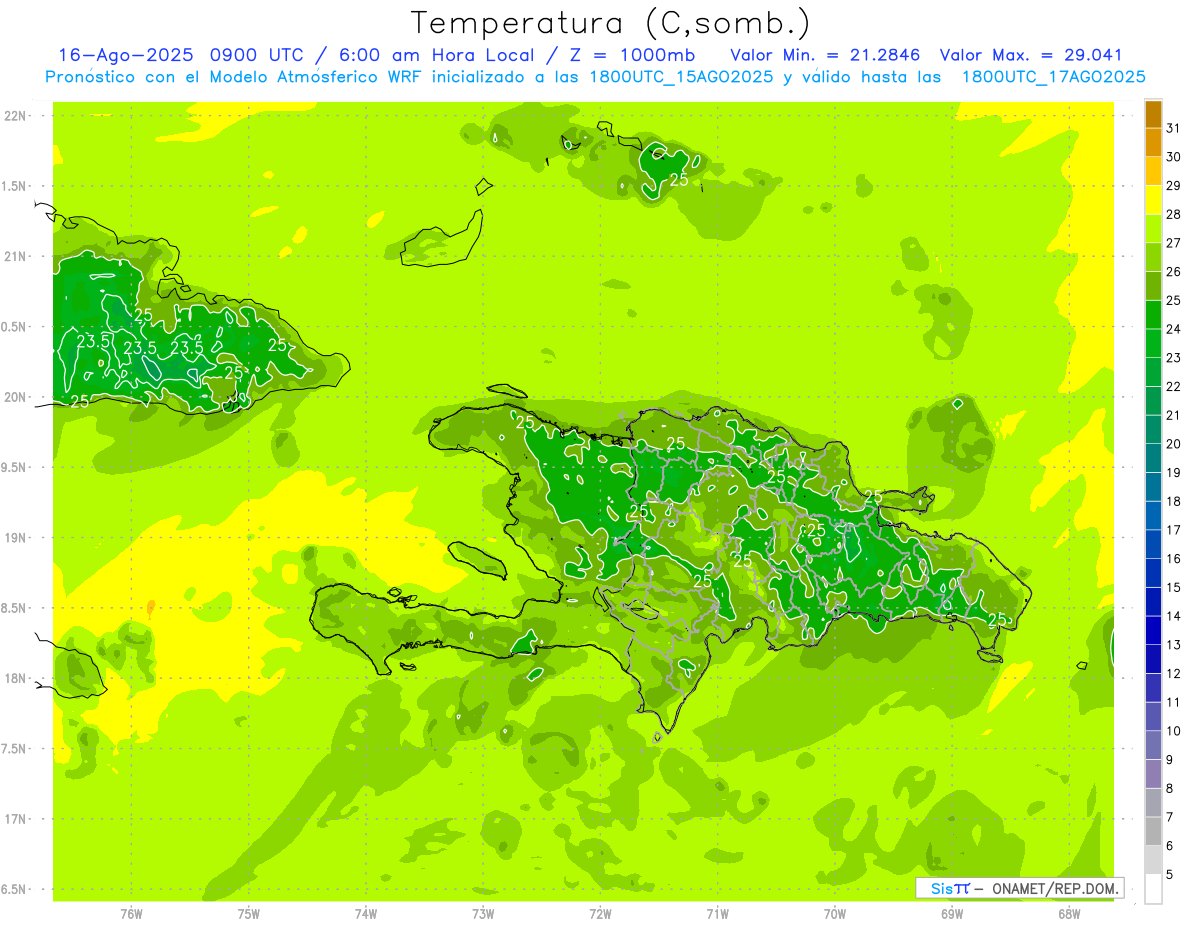The width and height of the screenshot is (1200, 927).
Task: Click the '20N' latitude axis label
Action: tap(15, 397)
